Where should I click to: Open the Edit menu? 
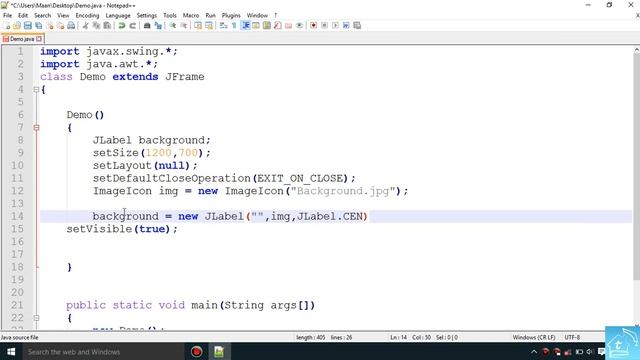coord(23,15)
